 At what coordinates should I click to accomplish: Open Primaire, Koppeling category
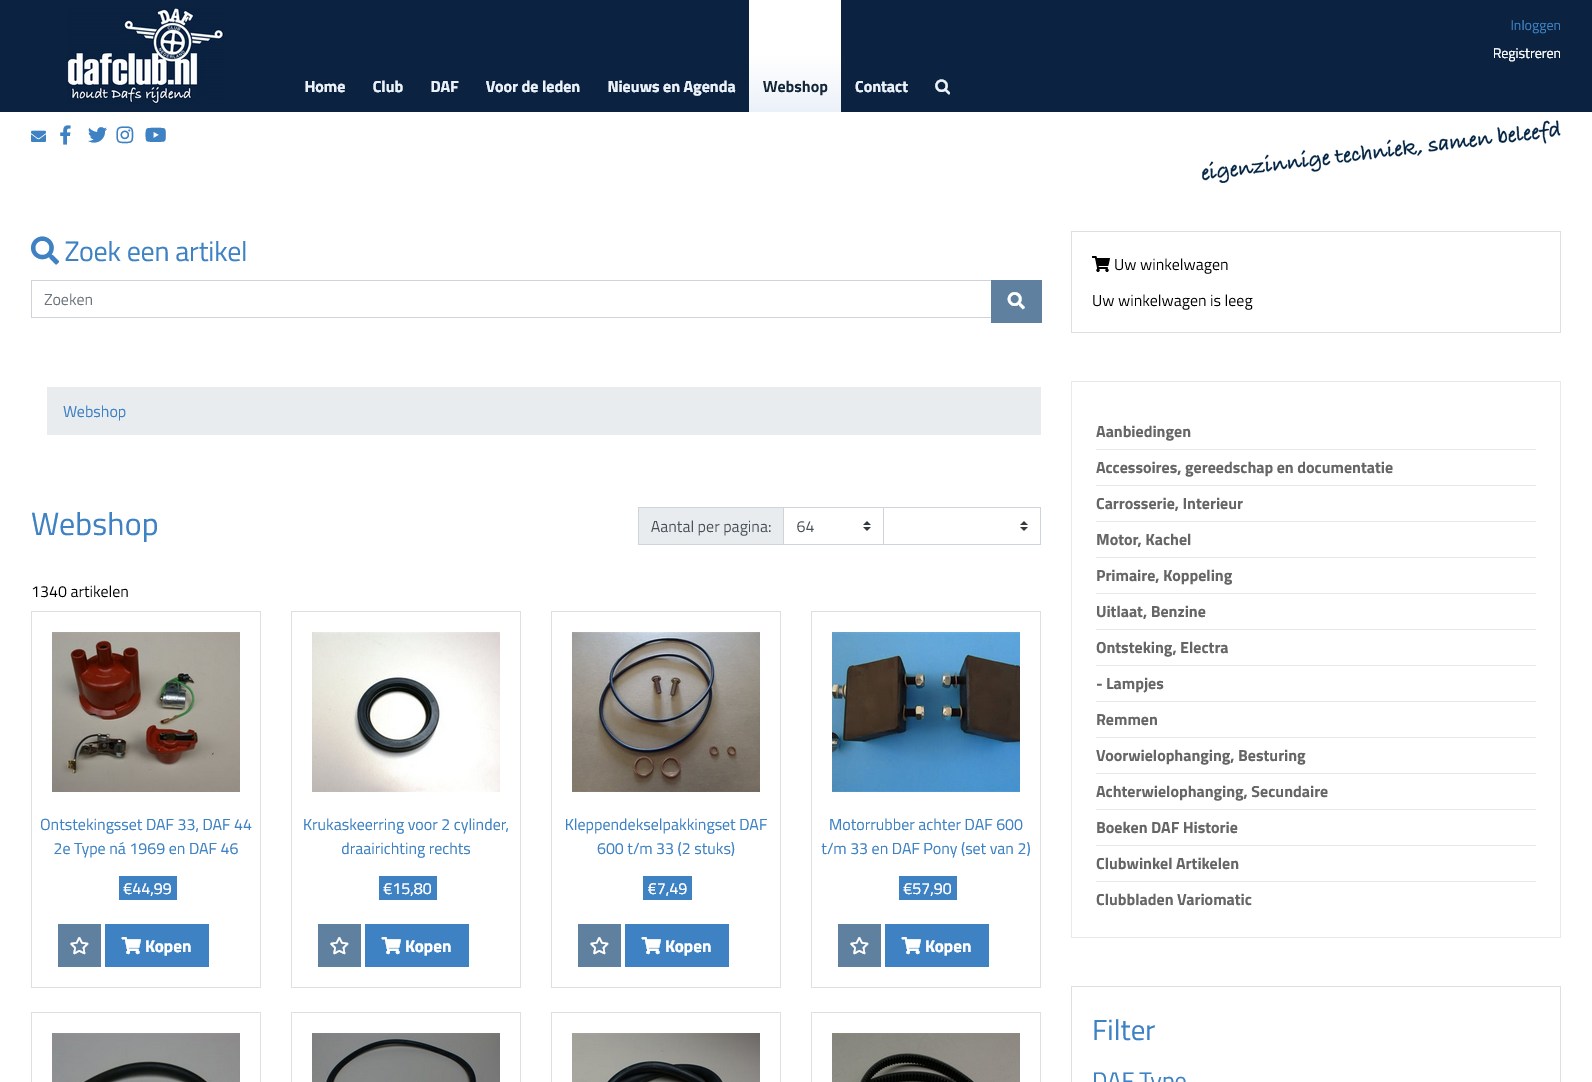(1164, 576)
